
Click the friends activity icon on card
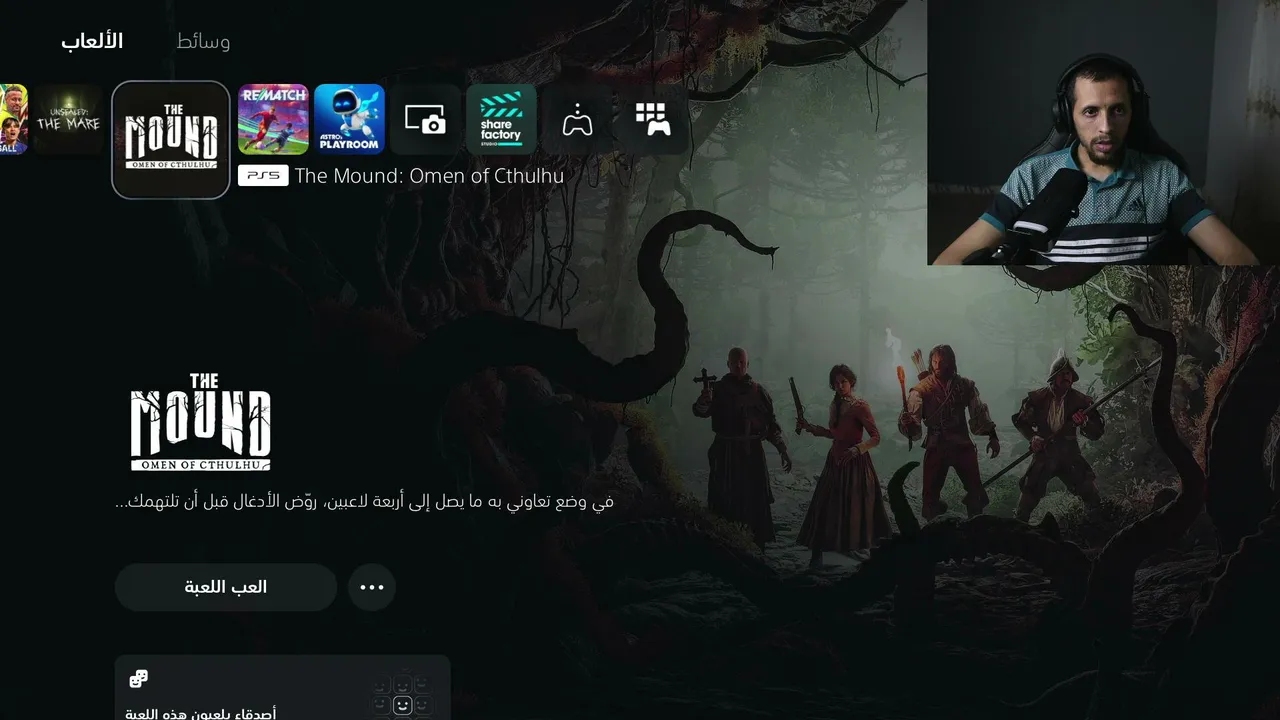(139, 679)
